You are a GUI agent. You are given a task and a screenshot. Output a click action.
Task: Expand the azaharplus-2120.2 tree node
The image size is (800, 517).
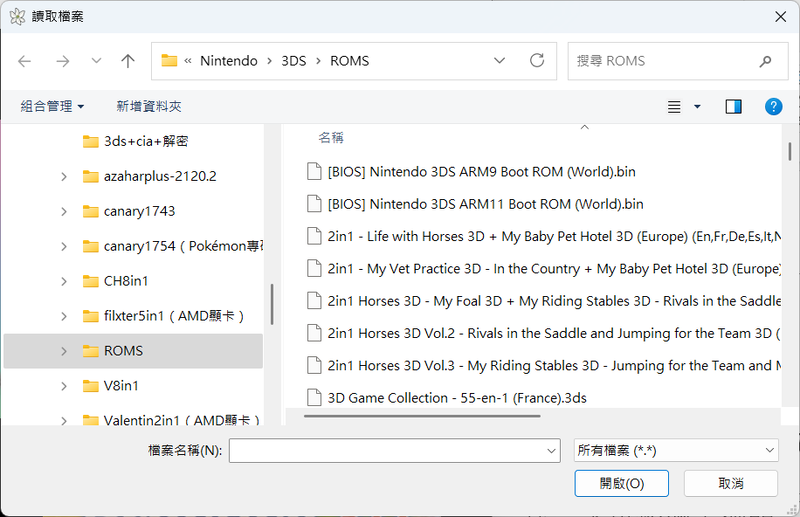(64, 177)
